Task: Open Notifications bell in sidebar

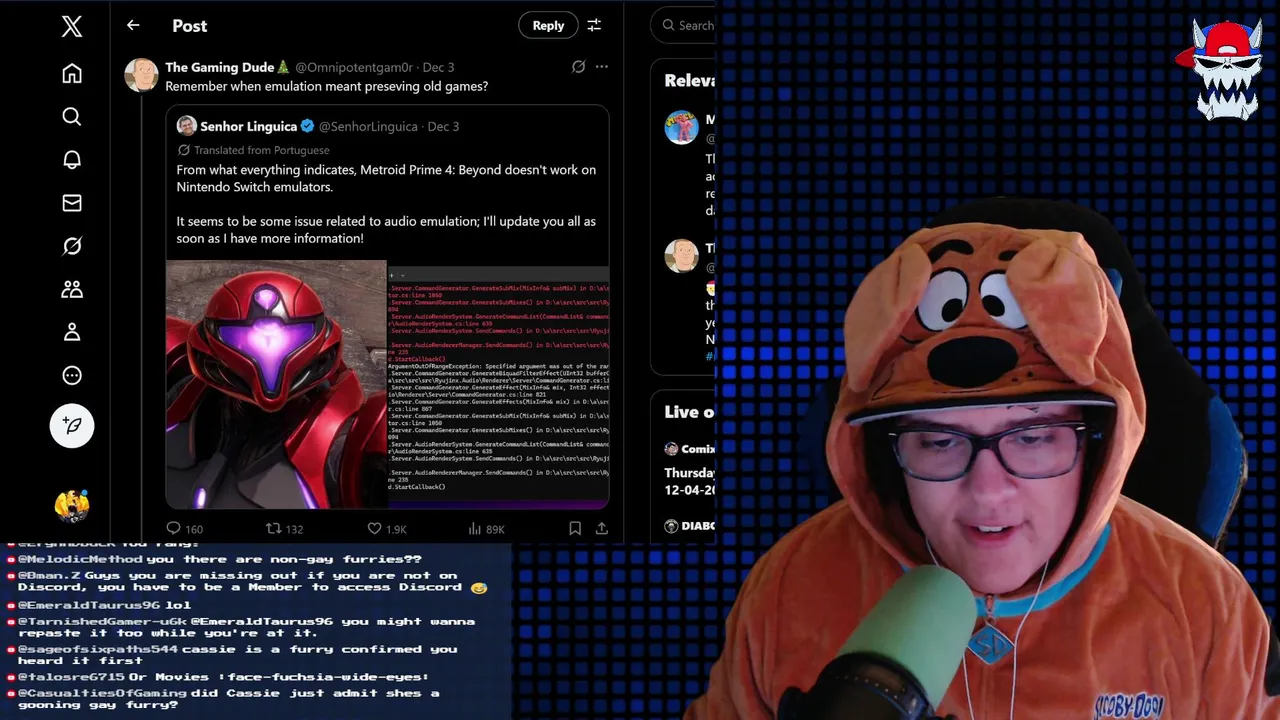Action: point(72,160)
